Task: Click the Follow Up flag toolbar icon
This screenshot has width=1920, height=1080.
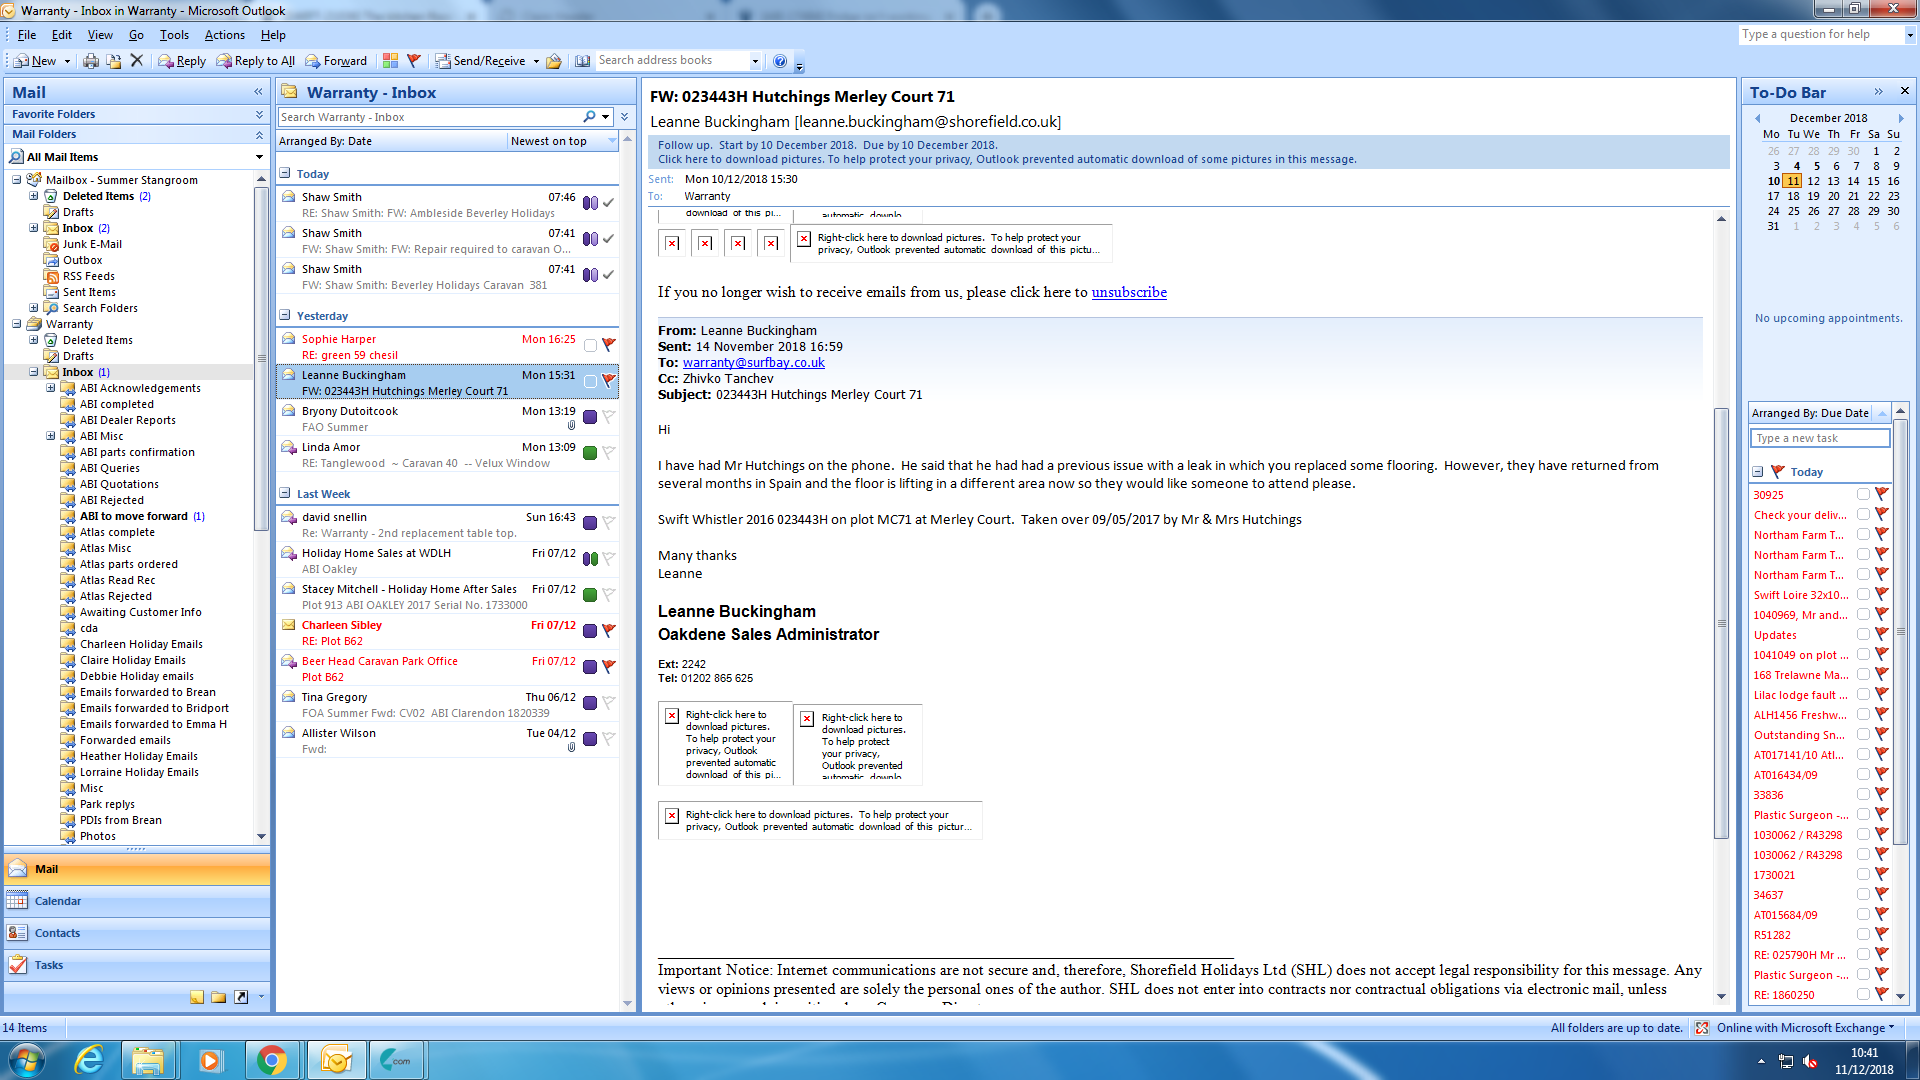Action: coord(414,61)
